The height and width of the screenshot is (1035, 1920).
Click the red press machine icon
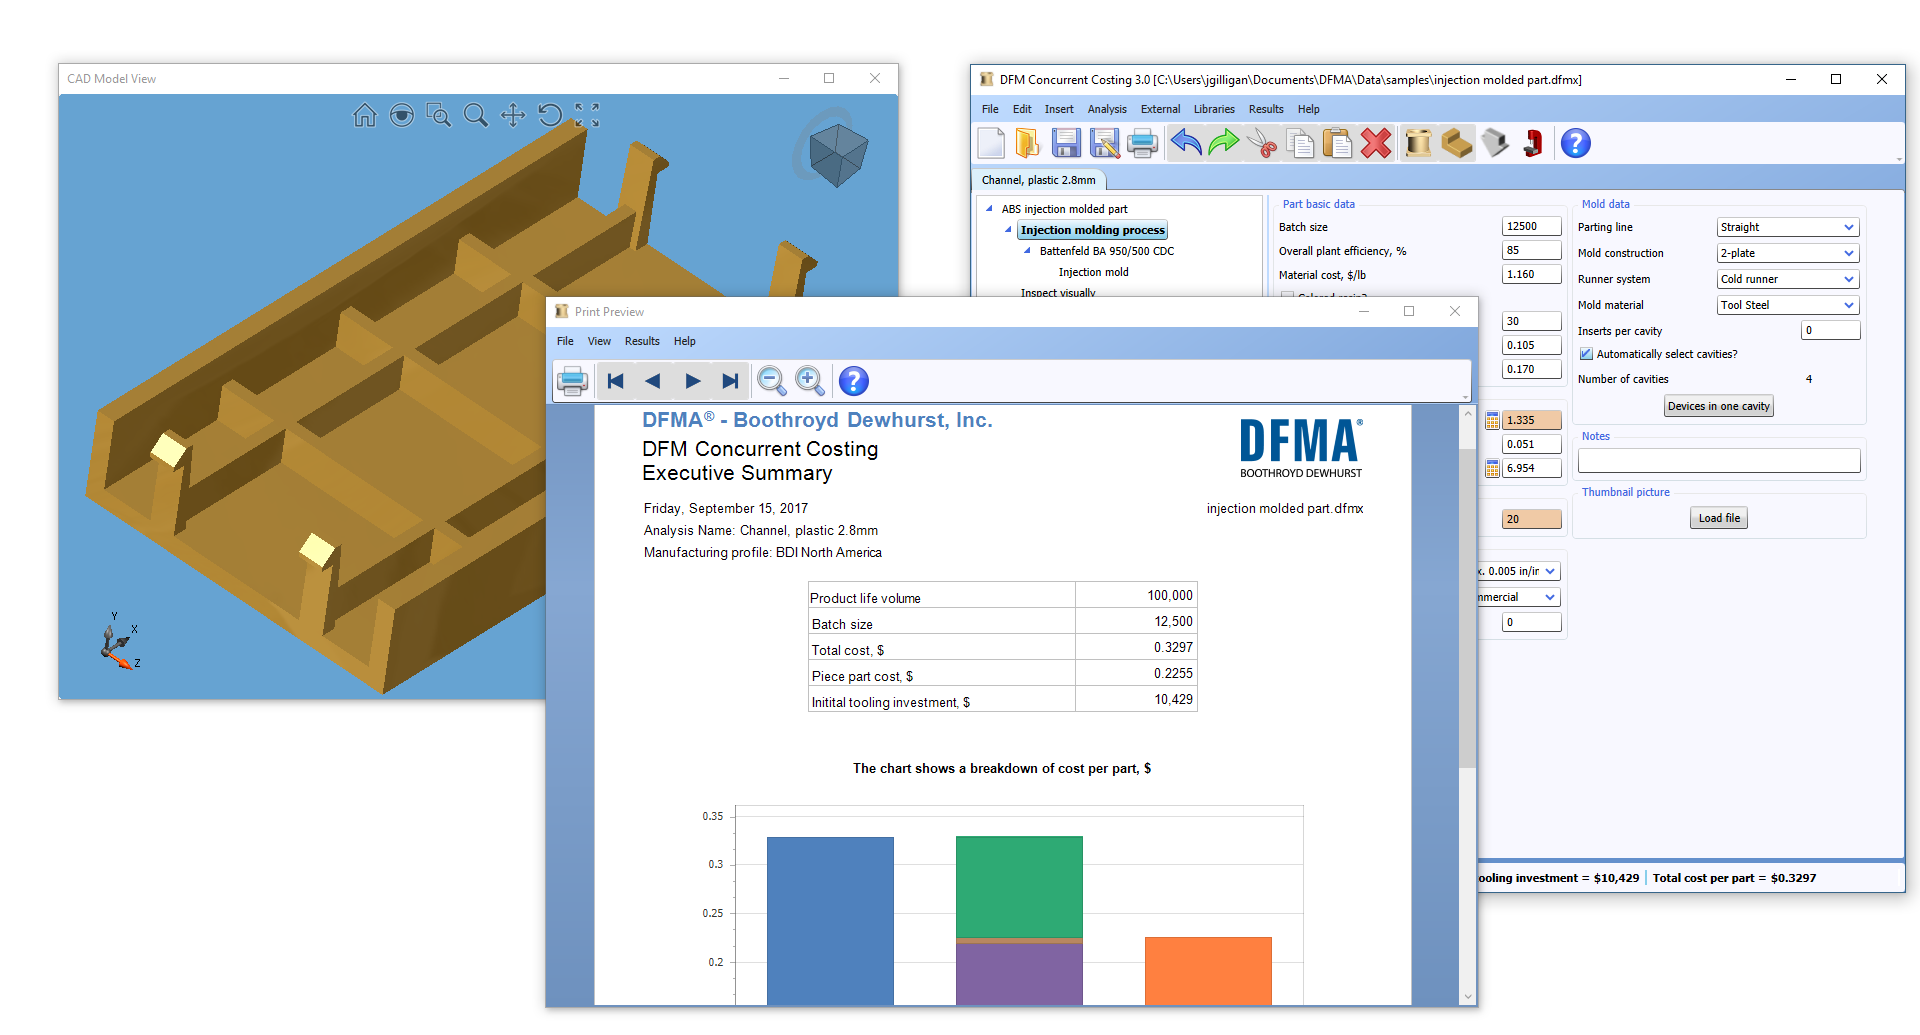[1533, 144]
